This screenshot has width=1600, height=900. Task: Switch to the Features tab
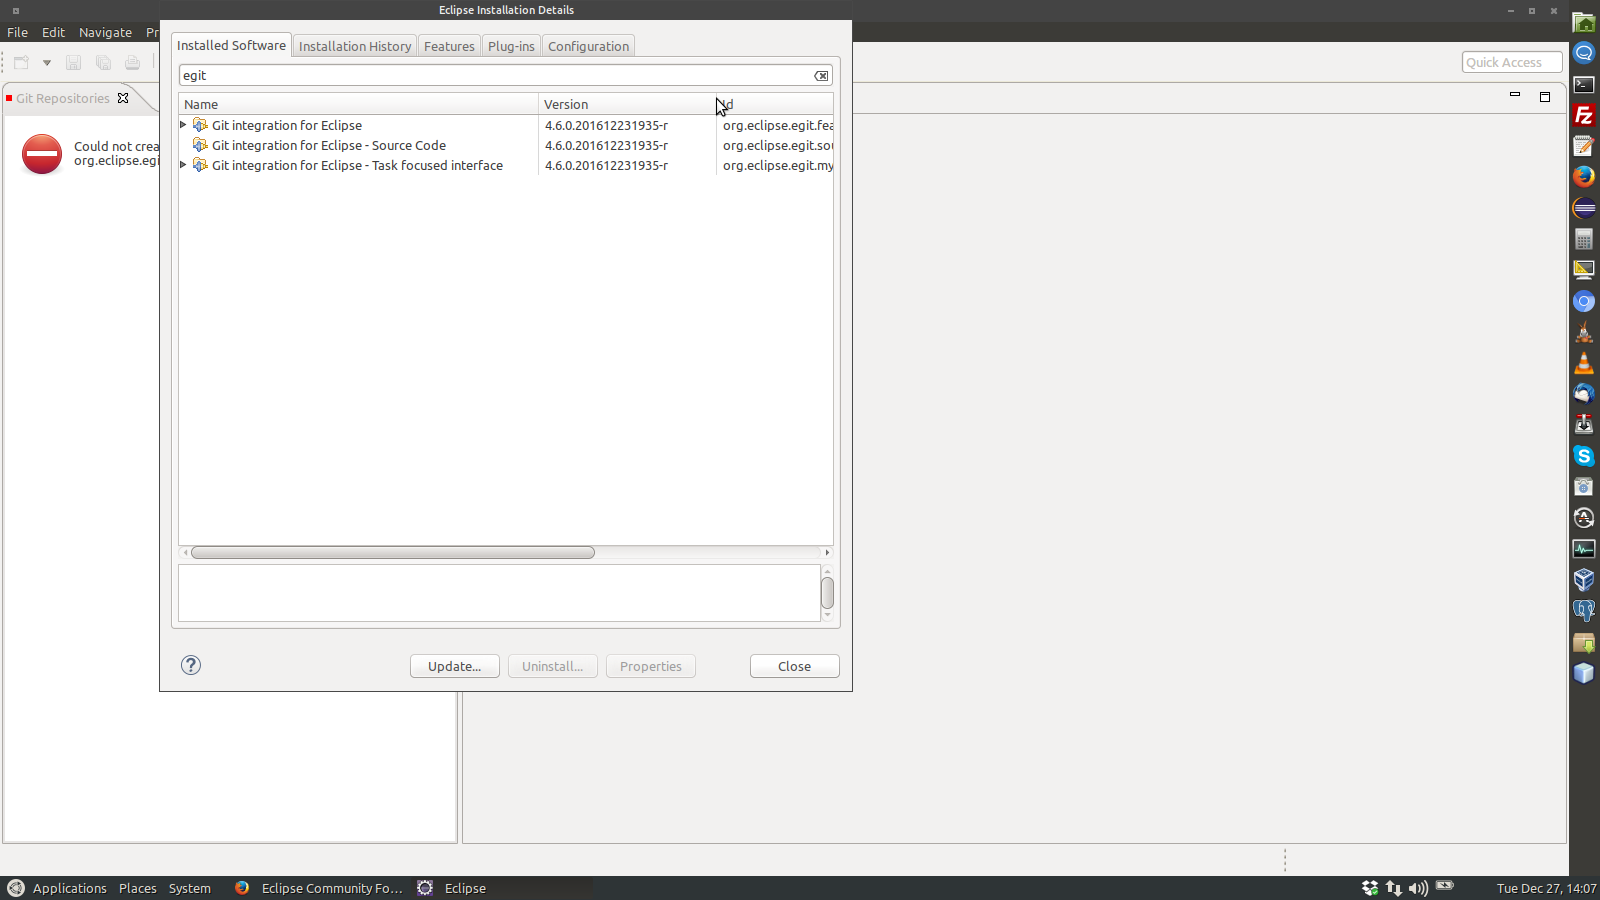pyautogui.click(x=449, y=46)
